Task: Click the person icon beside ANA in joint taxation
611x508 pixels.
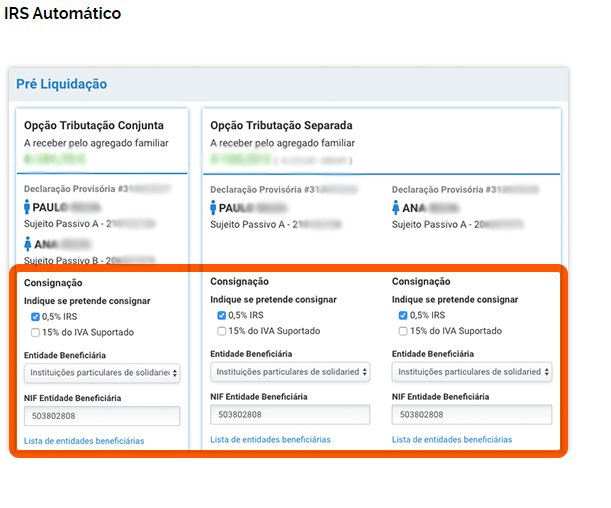Action: click(27, 242)
